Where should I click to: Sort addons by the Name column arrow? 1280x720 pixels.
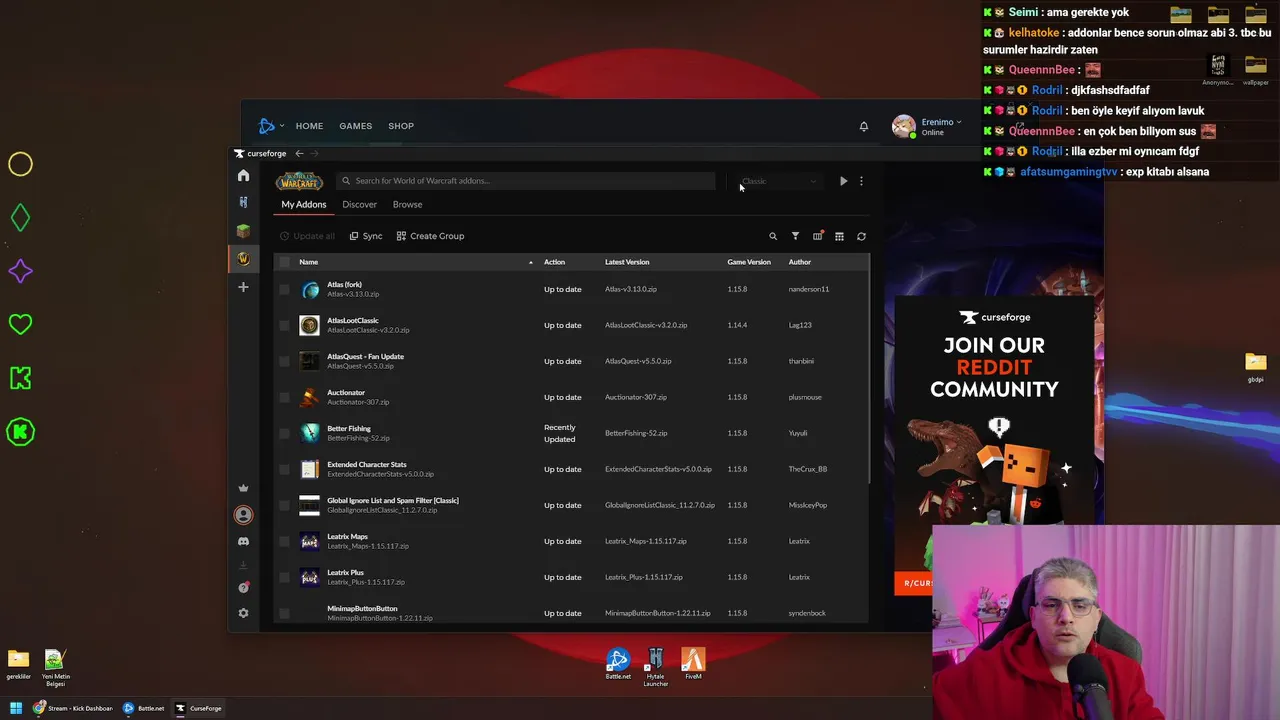point(531,262)
